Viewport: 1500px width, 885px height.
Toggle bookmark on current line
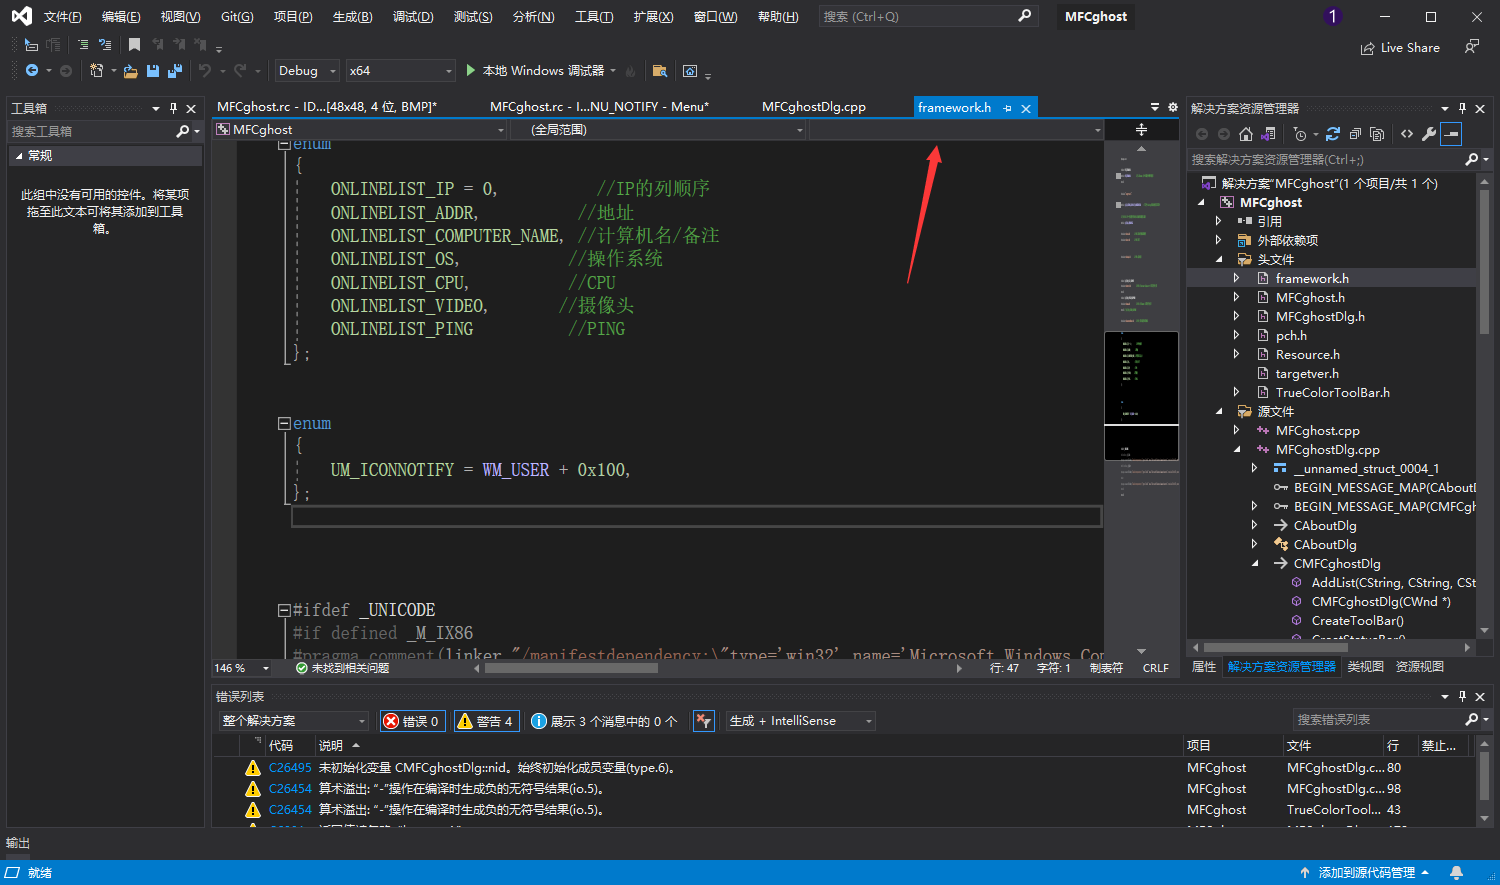[134, 45]
